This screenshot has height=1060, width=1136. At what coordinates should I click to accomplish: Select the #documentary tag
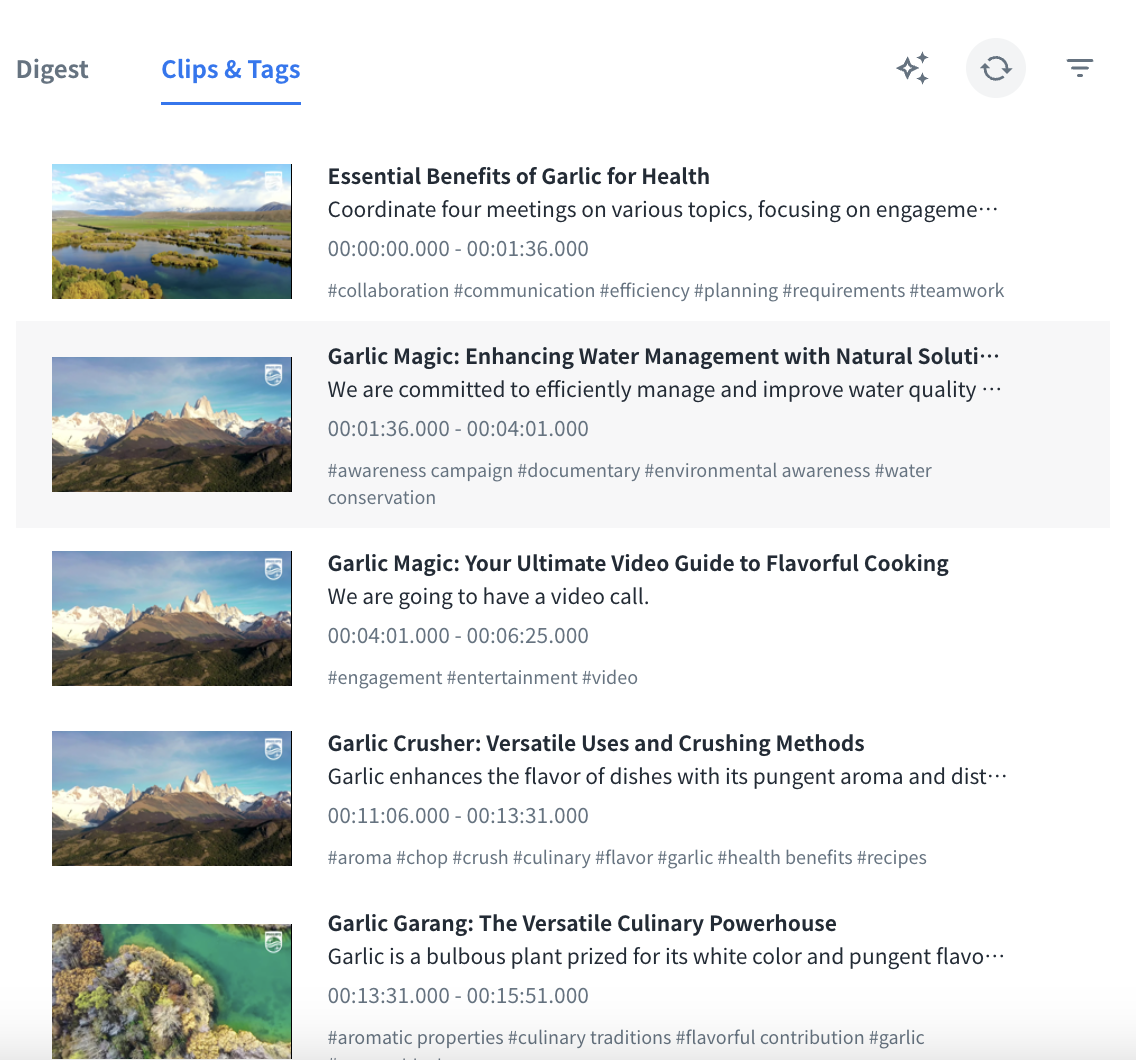click(x=578, y=471)
